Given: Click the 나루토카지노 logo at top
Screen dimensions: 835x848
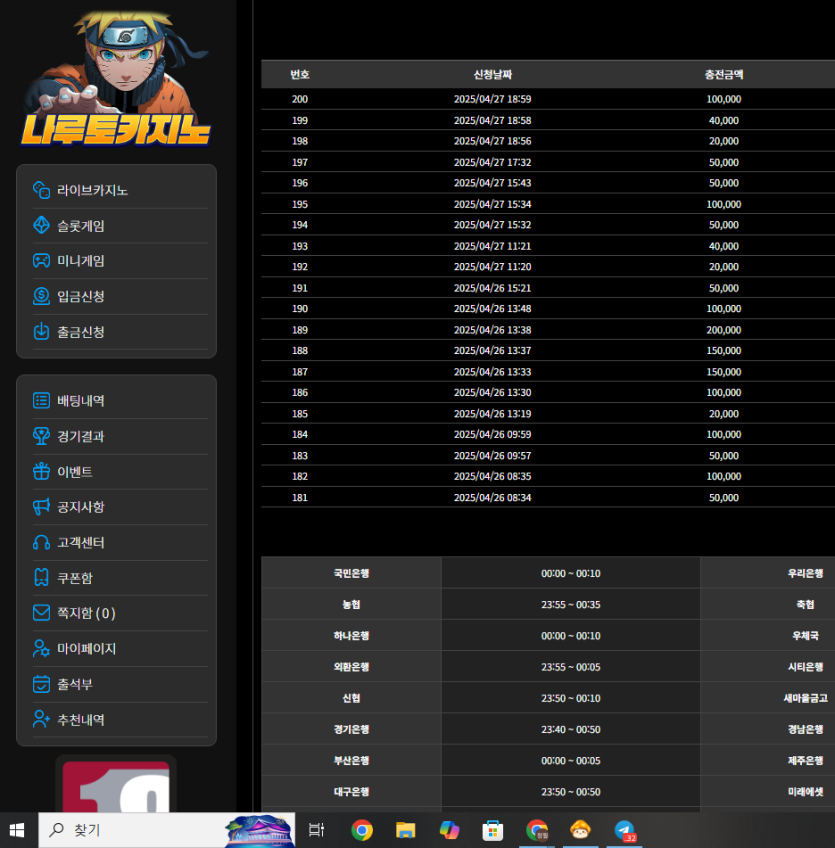Looking at the screenshot, I should (116, 78).
